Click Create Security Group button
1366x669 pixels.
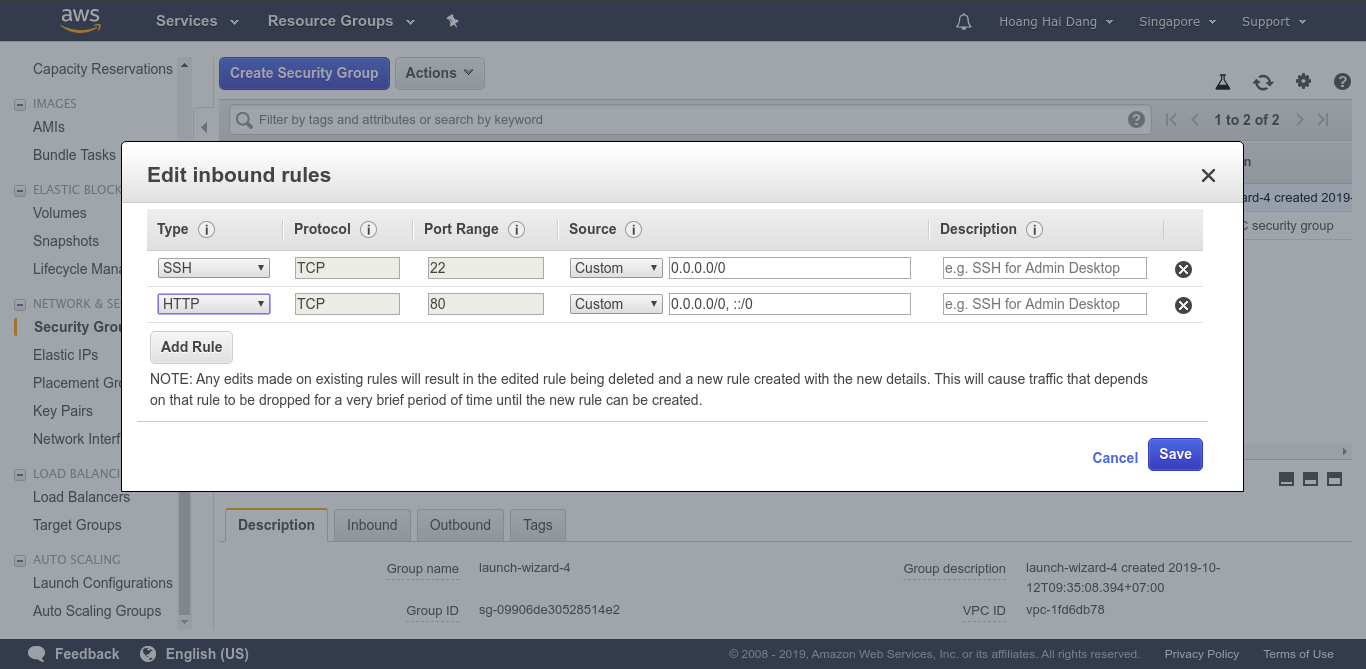coord(304,73)
